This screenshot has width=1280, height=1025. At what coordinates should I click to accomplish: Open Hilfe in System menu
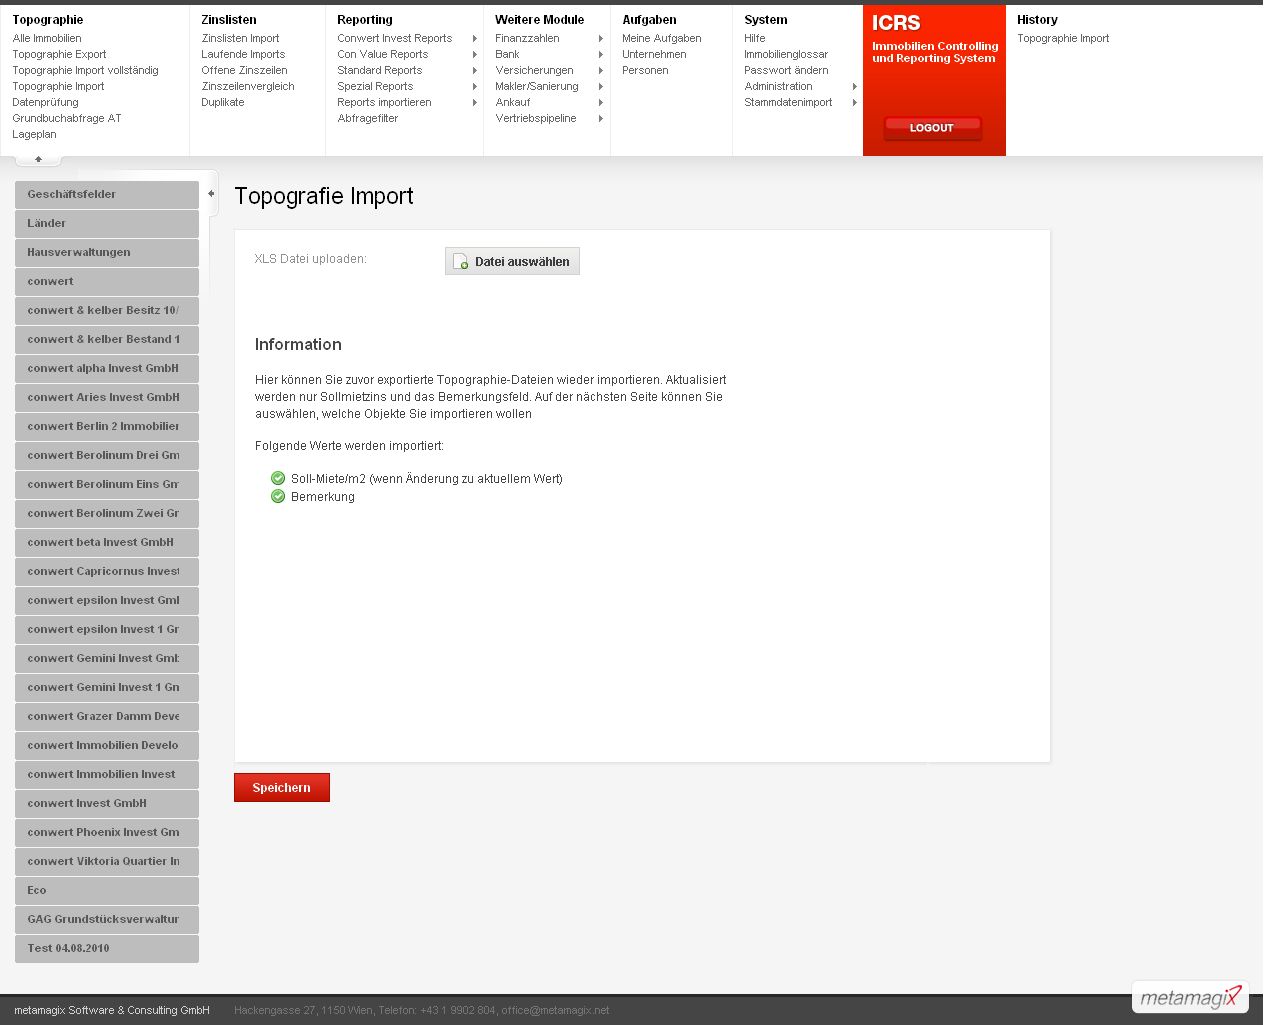click(755, 38)
